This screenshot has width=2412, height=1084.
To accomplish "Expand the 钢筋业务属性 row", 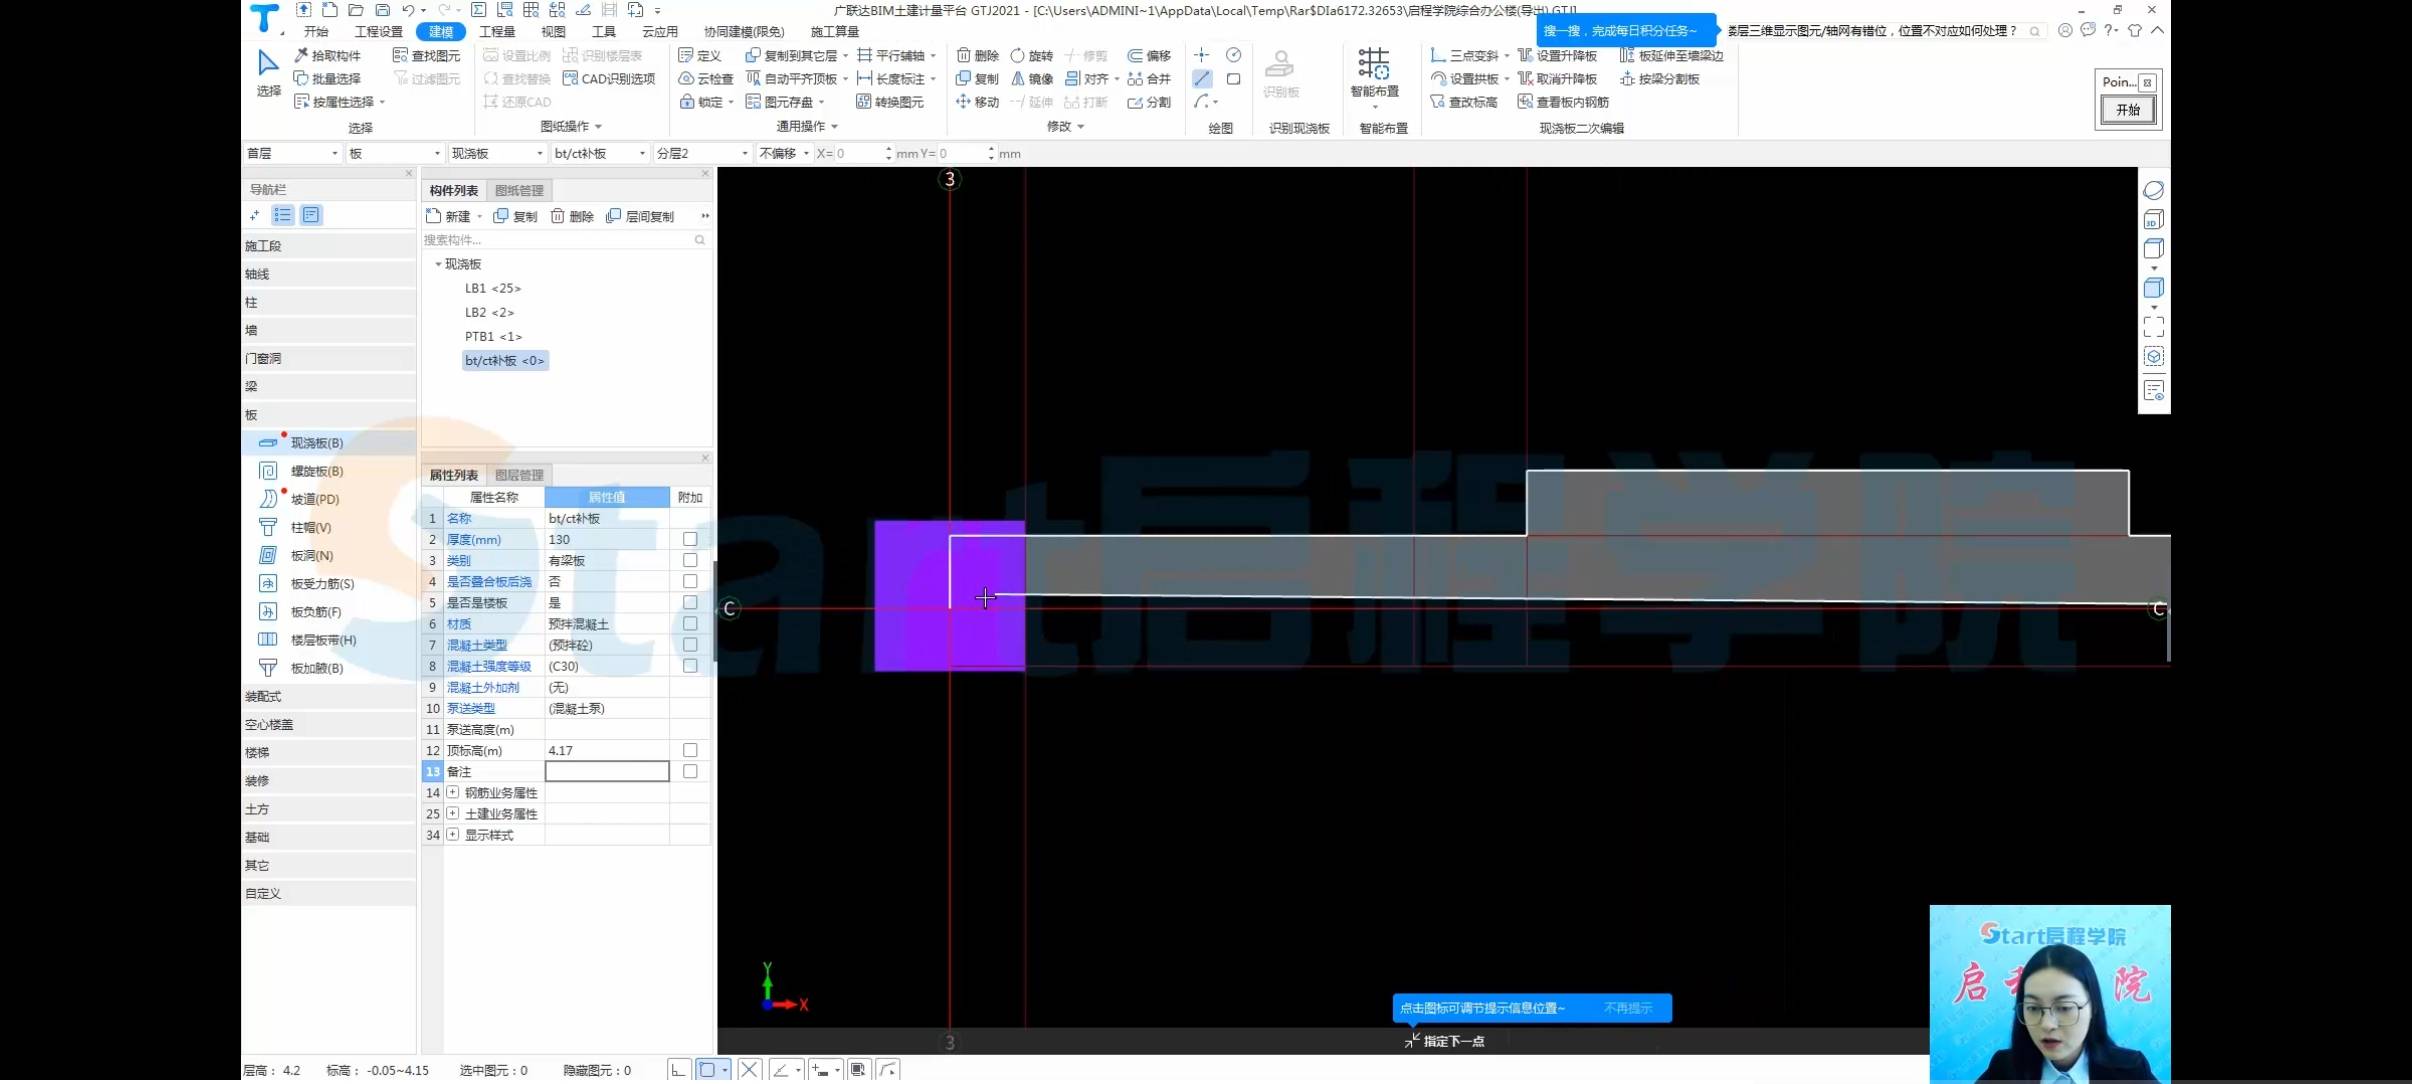I will [x=453, y=792].
